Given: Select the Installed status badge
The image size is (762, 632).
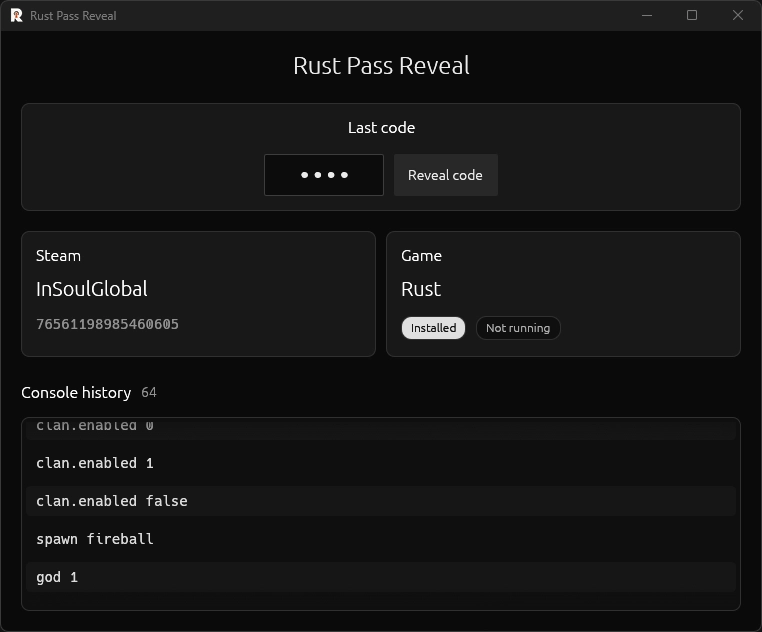Looking at the screenshot, I should click(x=433, y=328).
